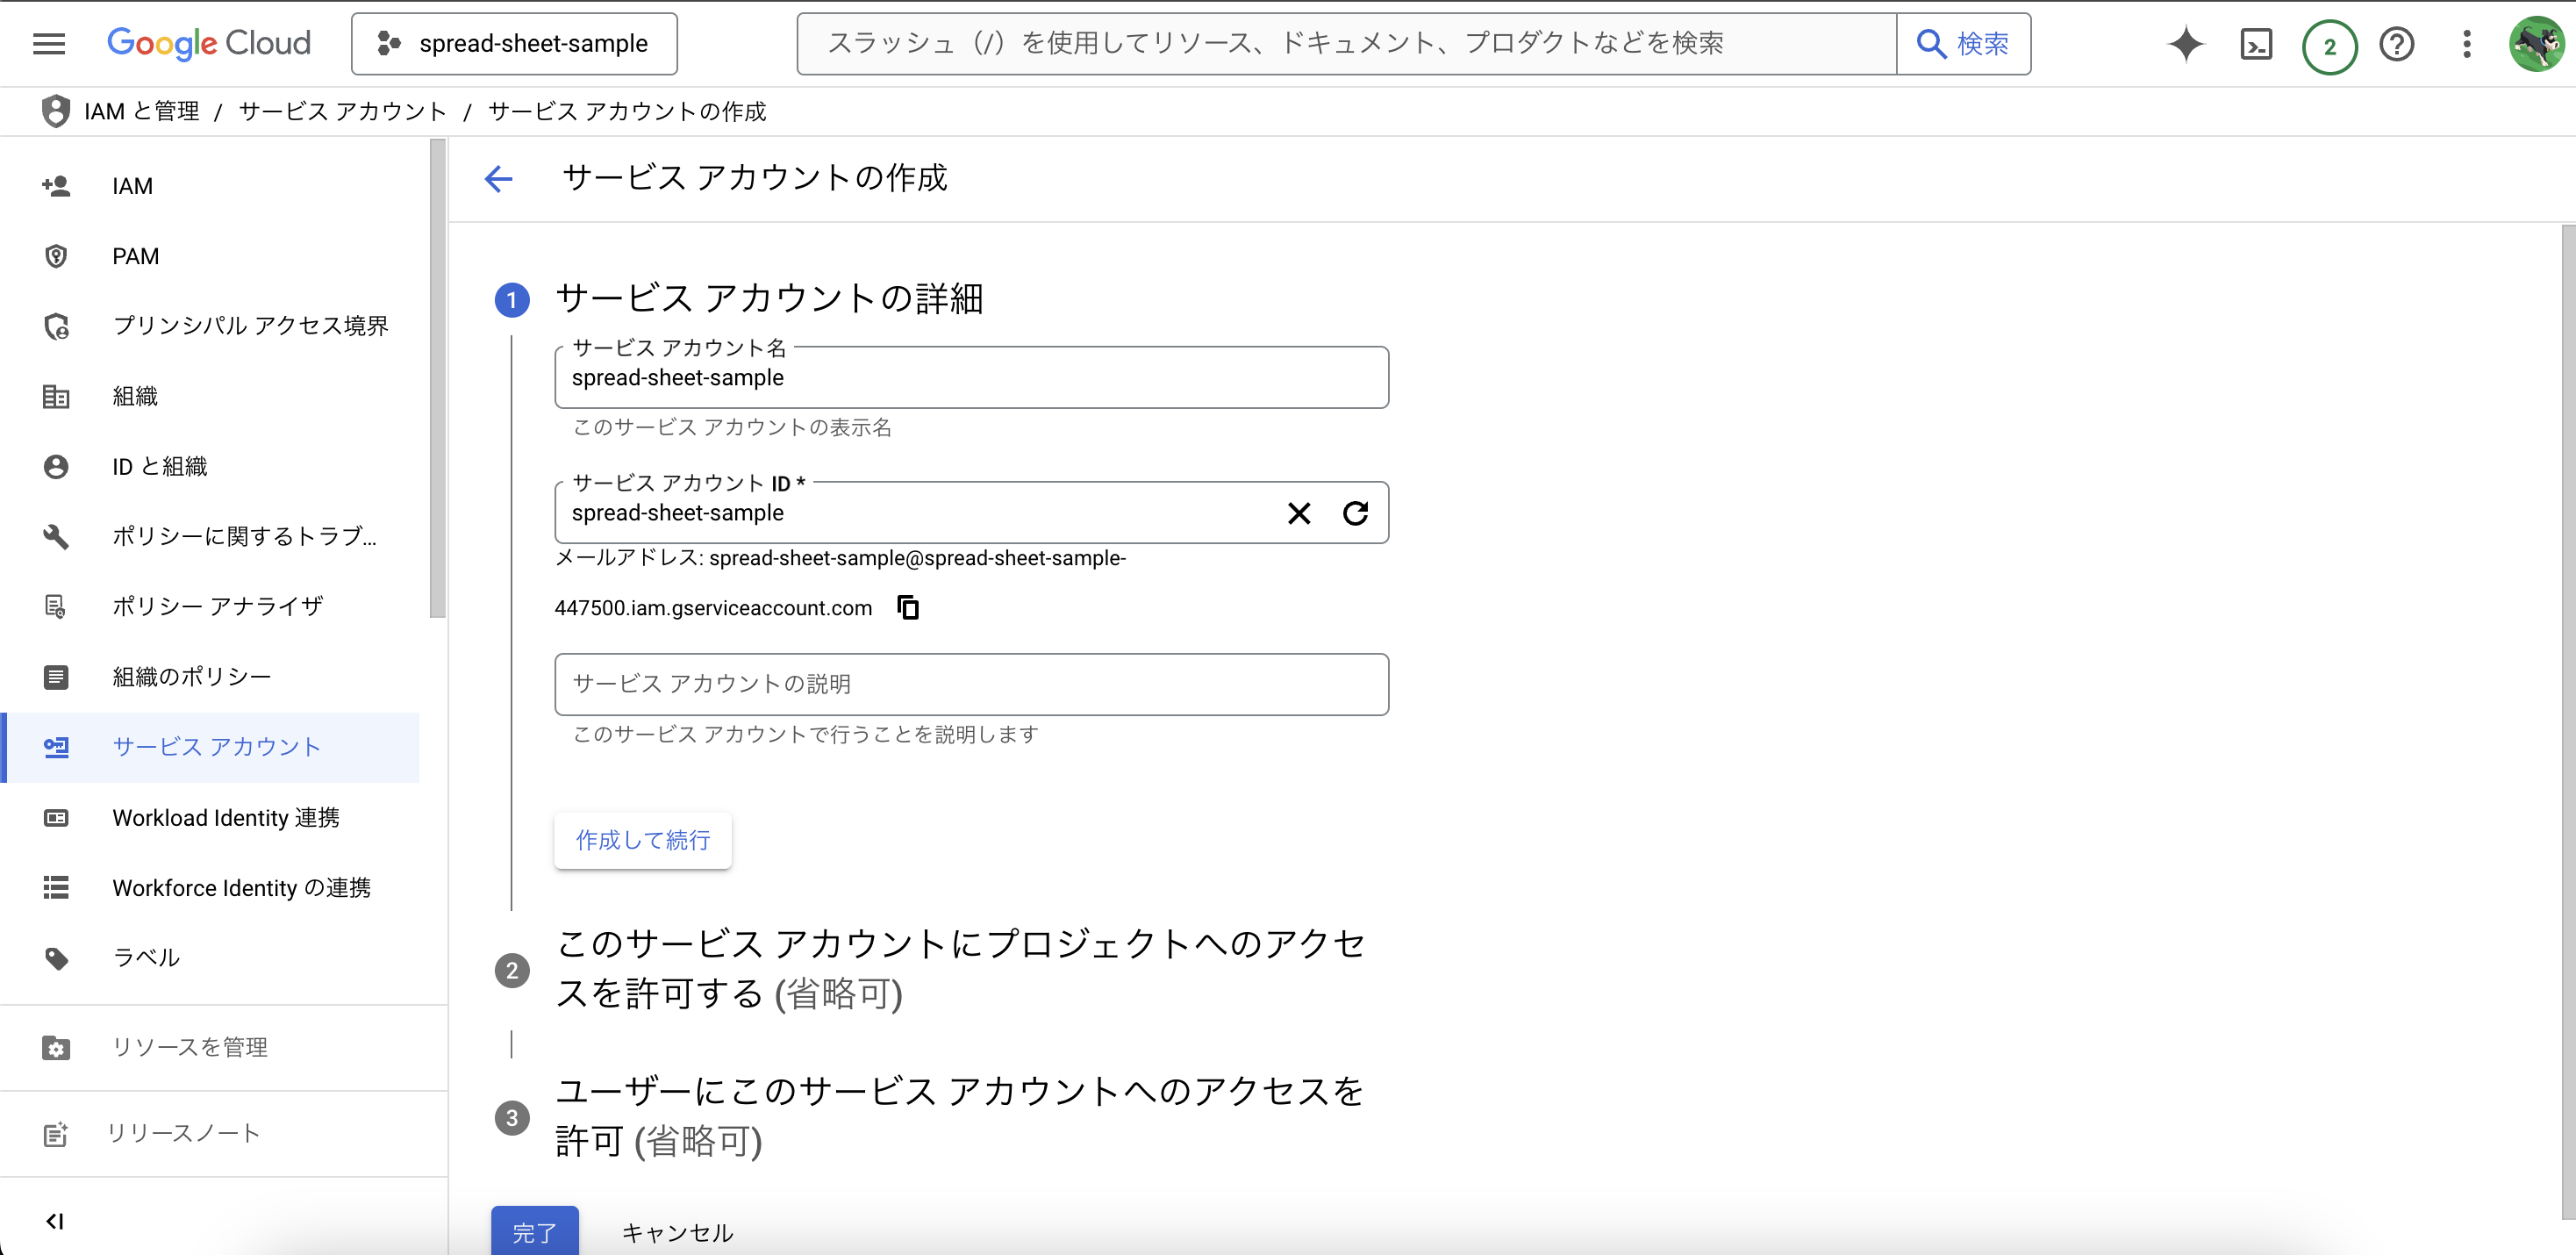Clear the service account ID field
This screenshot has width=2576, height=1255.
point(1298,513)
